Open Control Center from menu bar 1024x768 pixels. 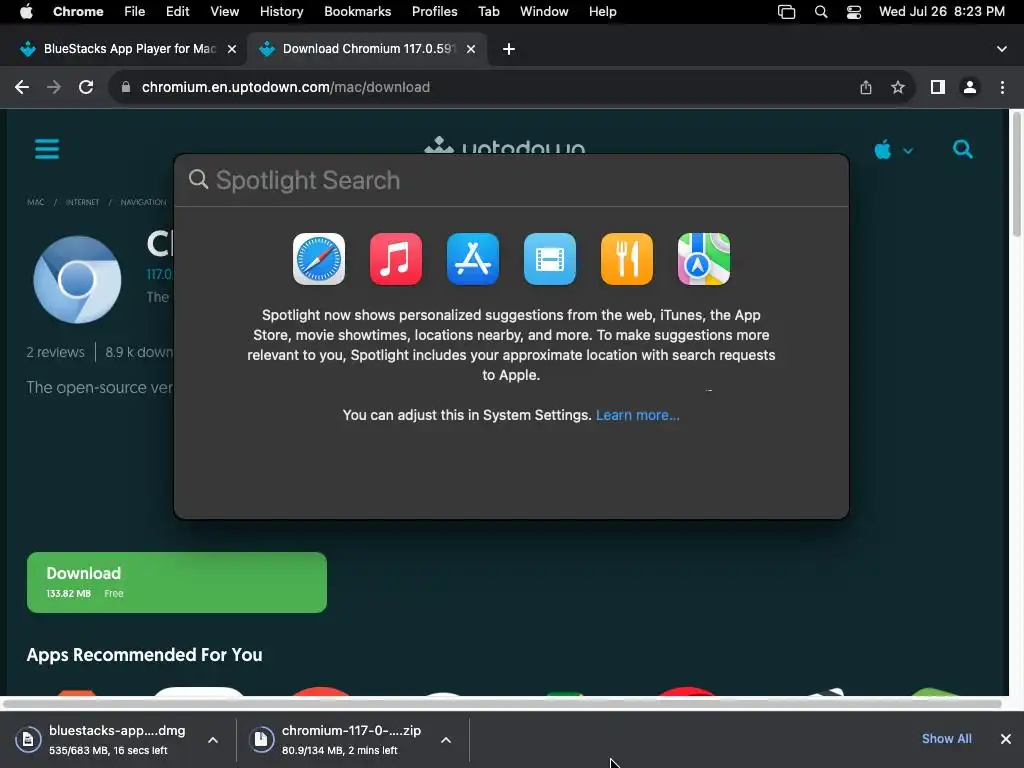[x=854, y=12]
